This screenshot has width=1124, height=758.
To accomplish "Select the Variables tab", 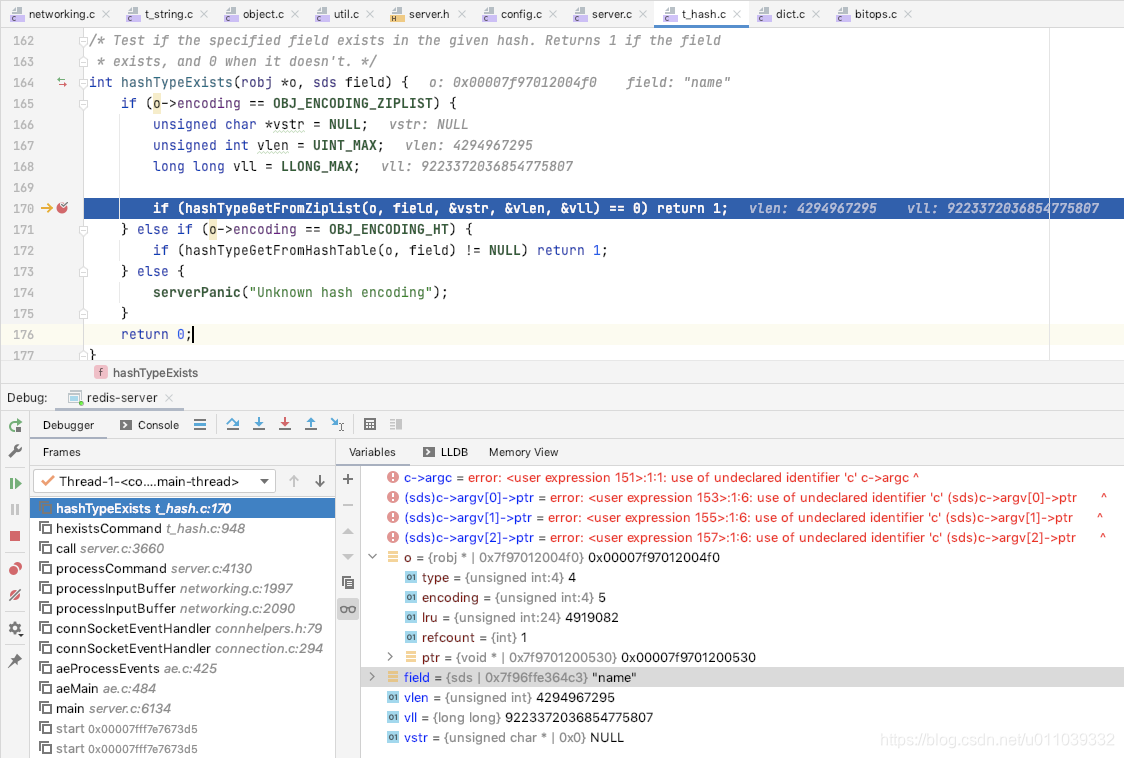I will click(x=372, y=452).
